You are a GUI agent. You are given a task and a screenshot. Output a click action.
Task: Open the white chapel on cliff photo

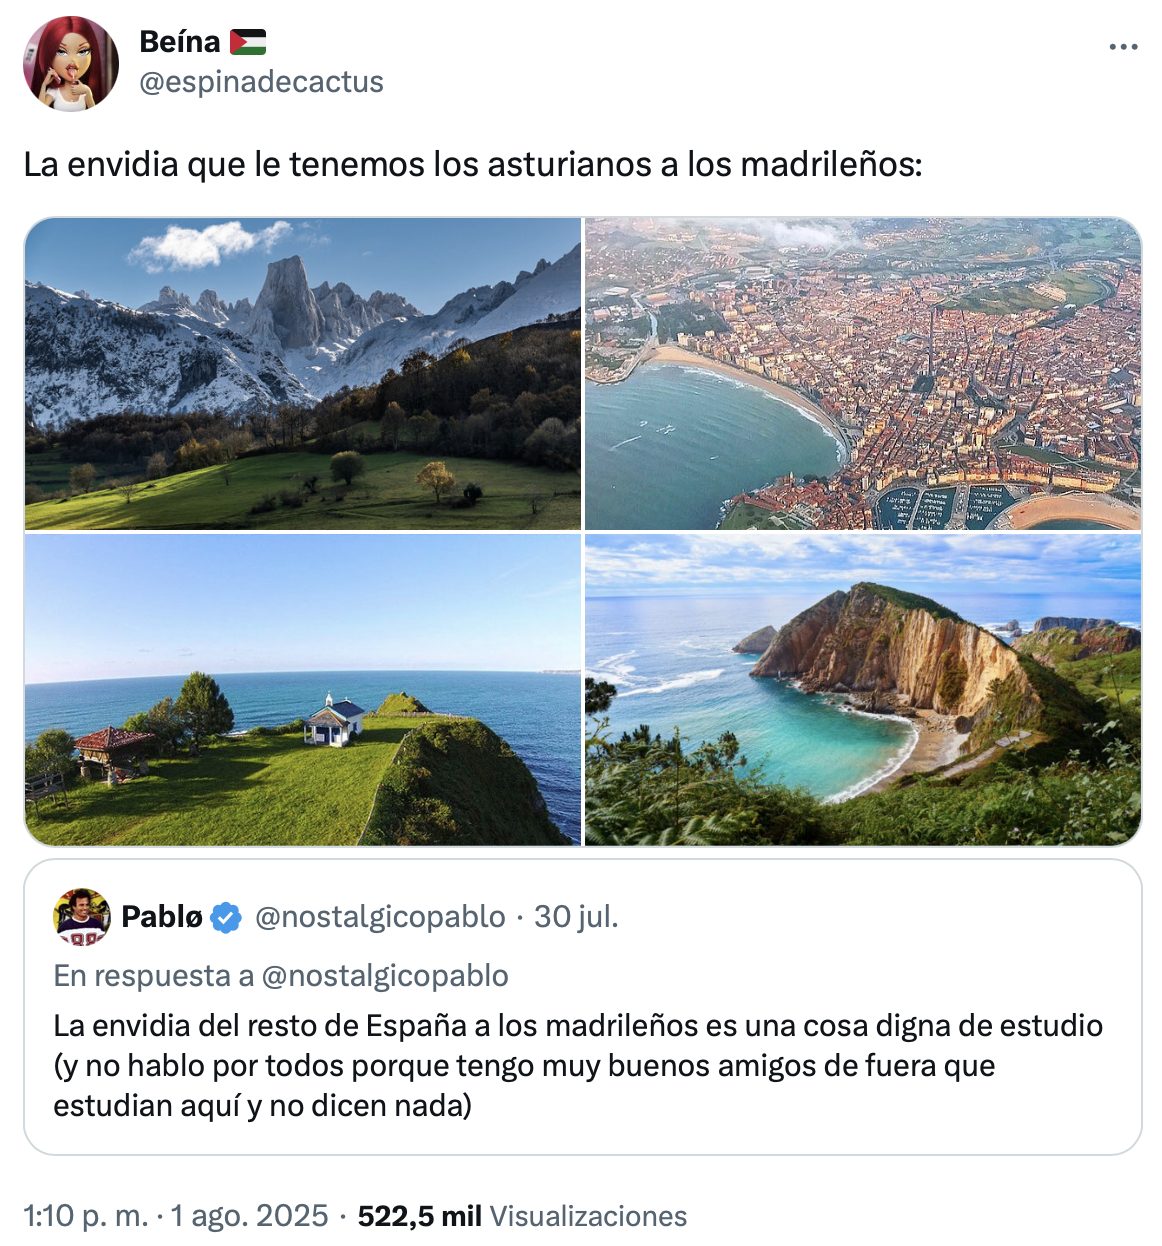302,689
